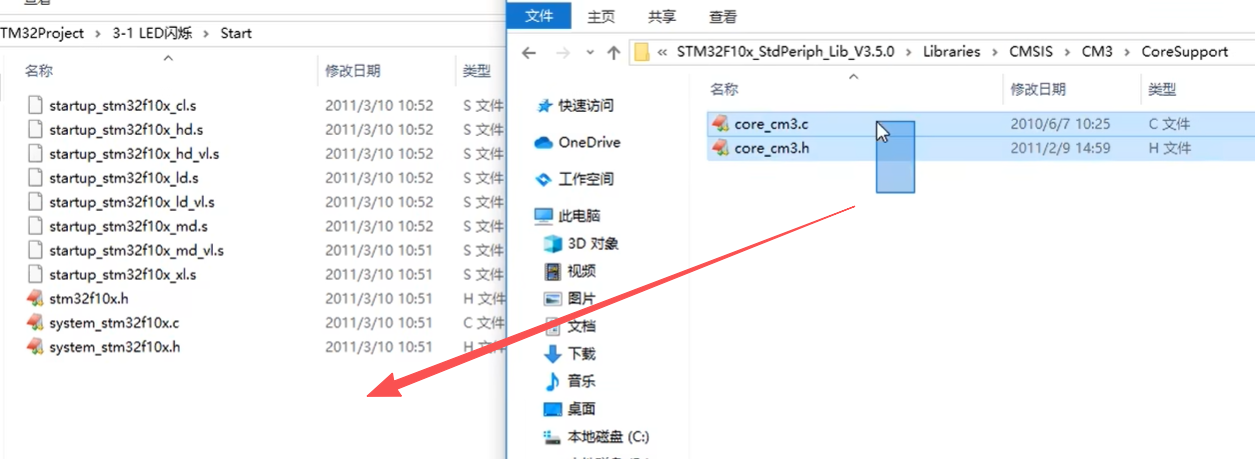The image size is (1255, 459).
Task: Sort right window by 修改日期 column
Action: [x=1038, y=89]
